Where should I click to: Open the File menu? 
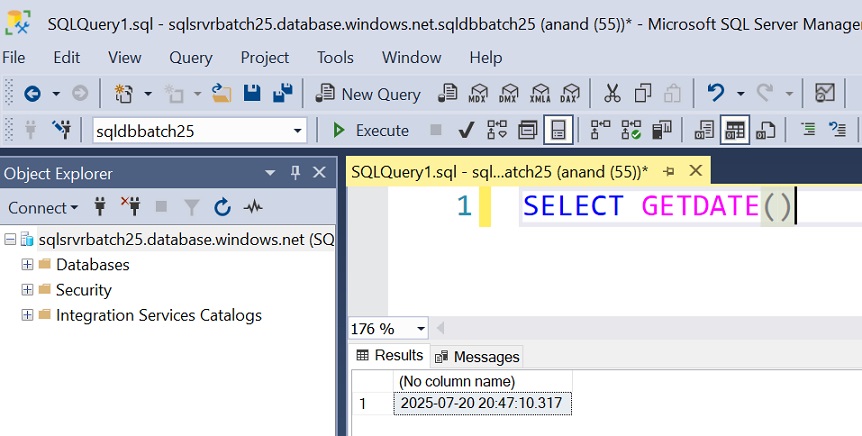14,57
